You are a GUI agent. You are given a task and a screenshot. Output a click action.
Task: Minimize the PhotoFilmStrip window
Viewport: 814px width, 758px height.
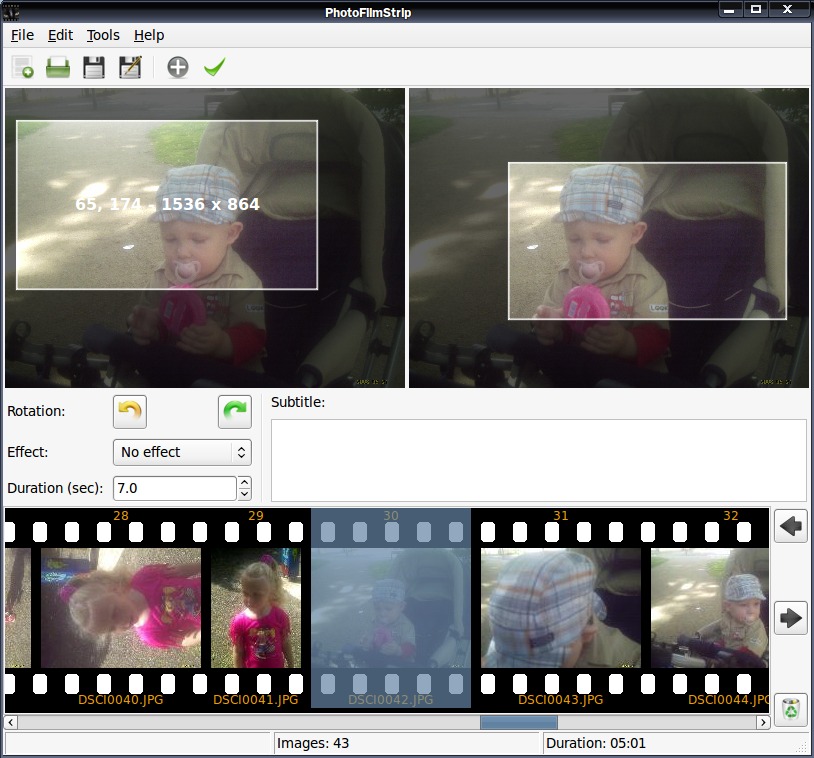729,10
